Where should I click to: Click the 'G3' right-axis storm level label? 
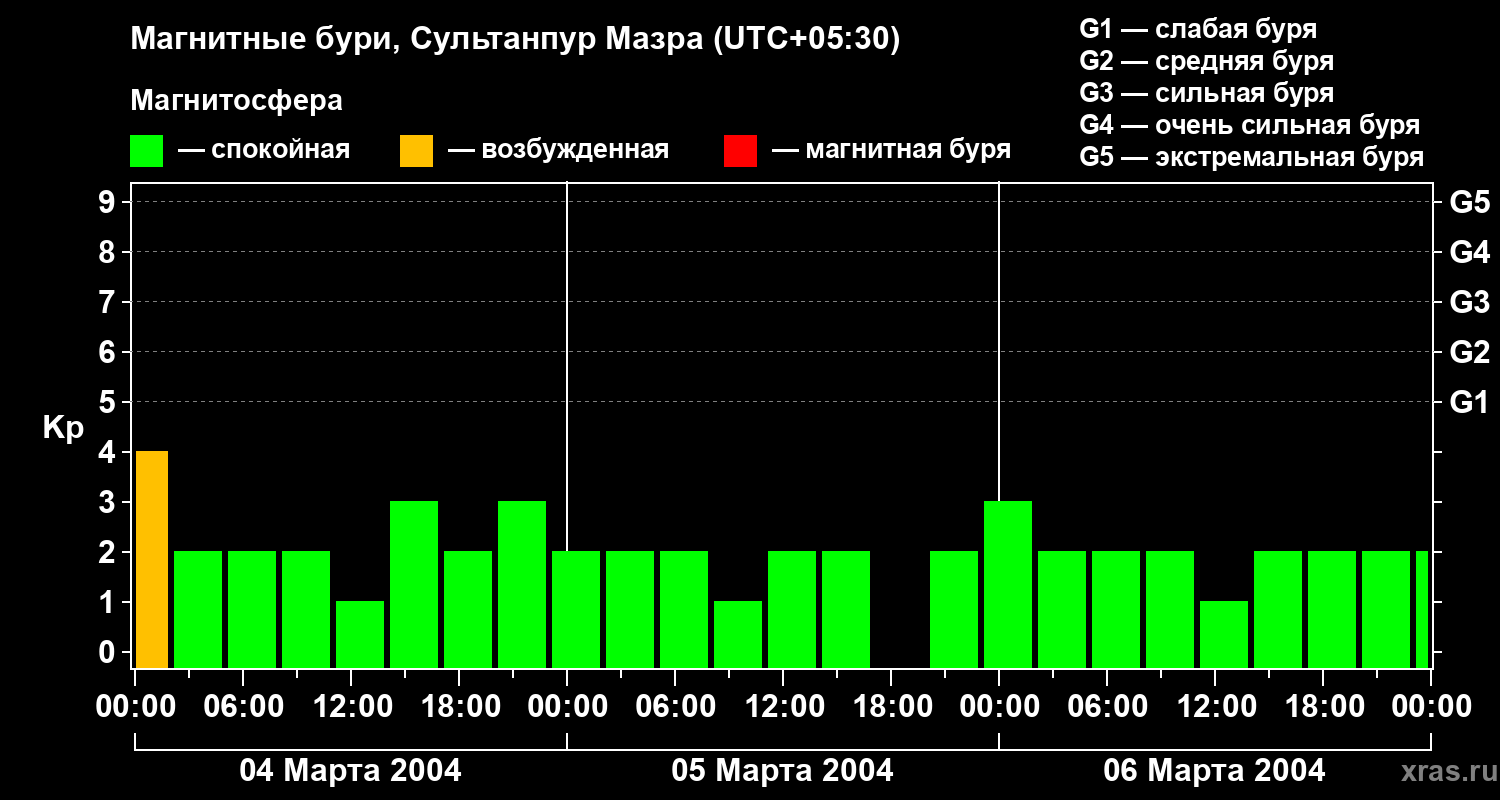pyautogui.click(x=1469, y=302)
